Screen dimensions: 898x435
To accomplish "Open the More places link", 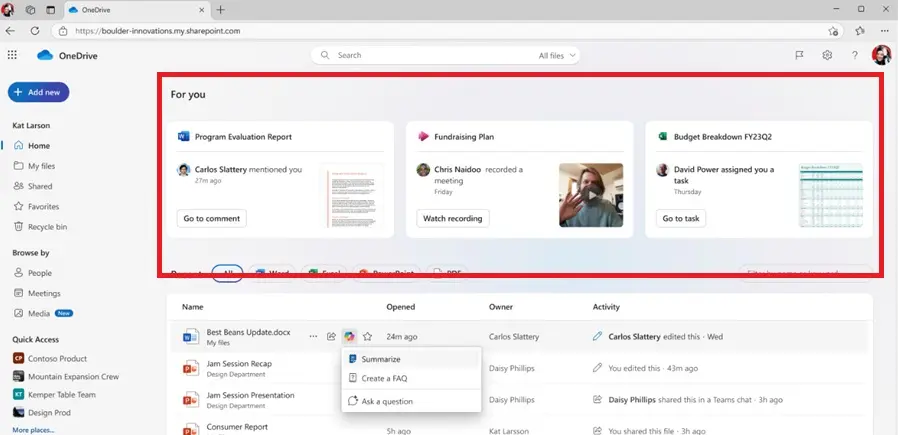I will point(33,430).
